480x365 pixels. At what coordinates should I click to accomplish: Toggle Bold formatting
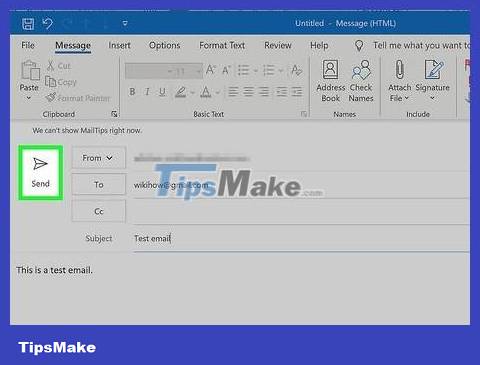(x=132, y=91)
